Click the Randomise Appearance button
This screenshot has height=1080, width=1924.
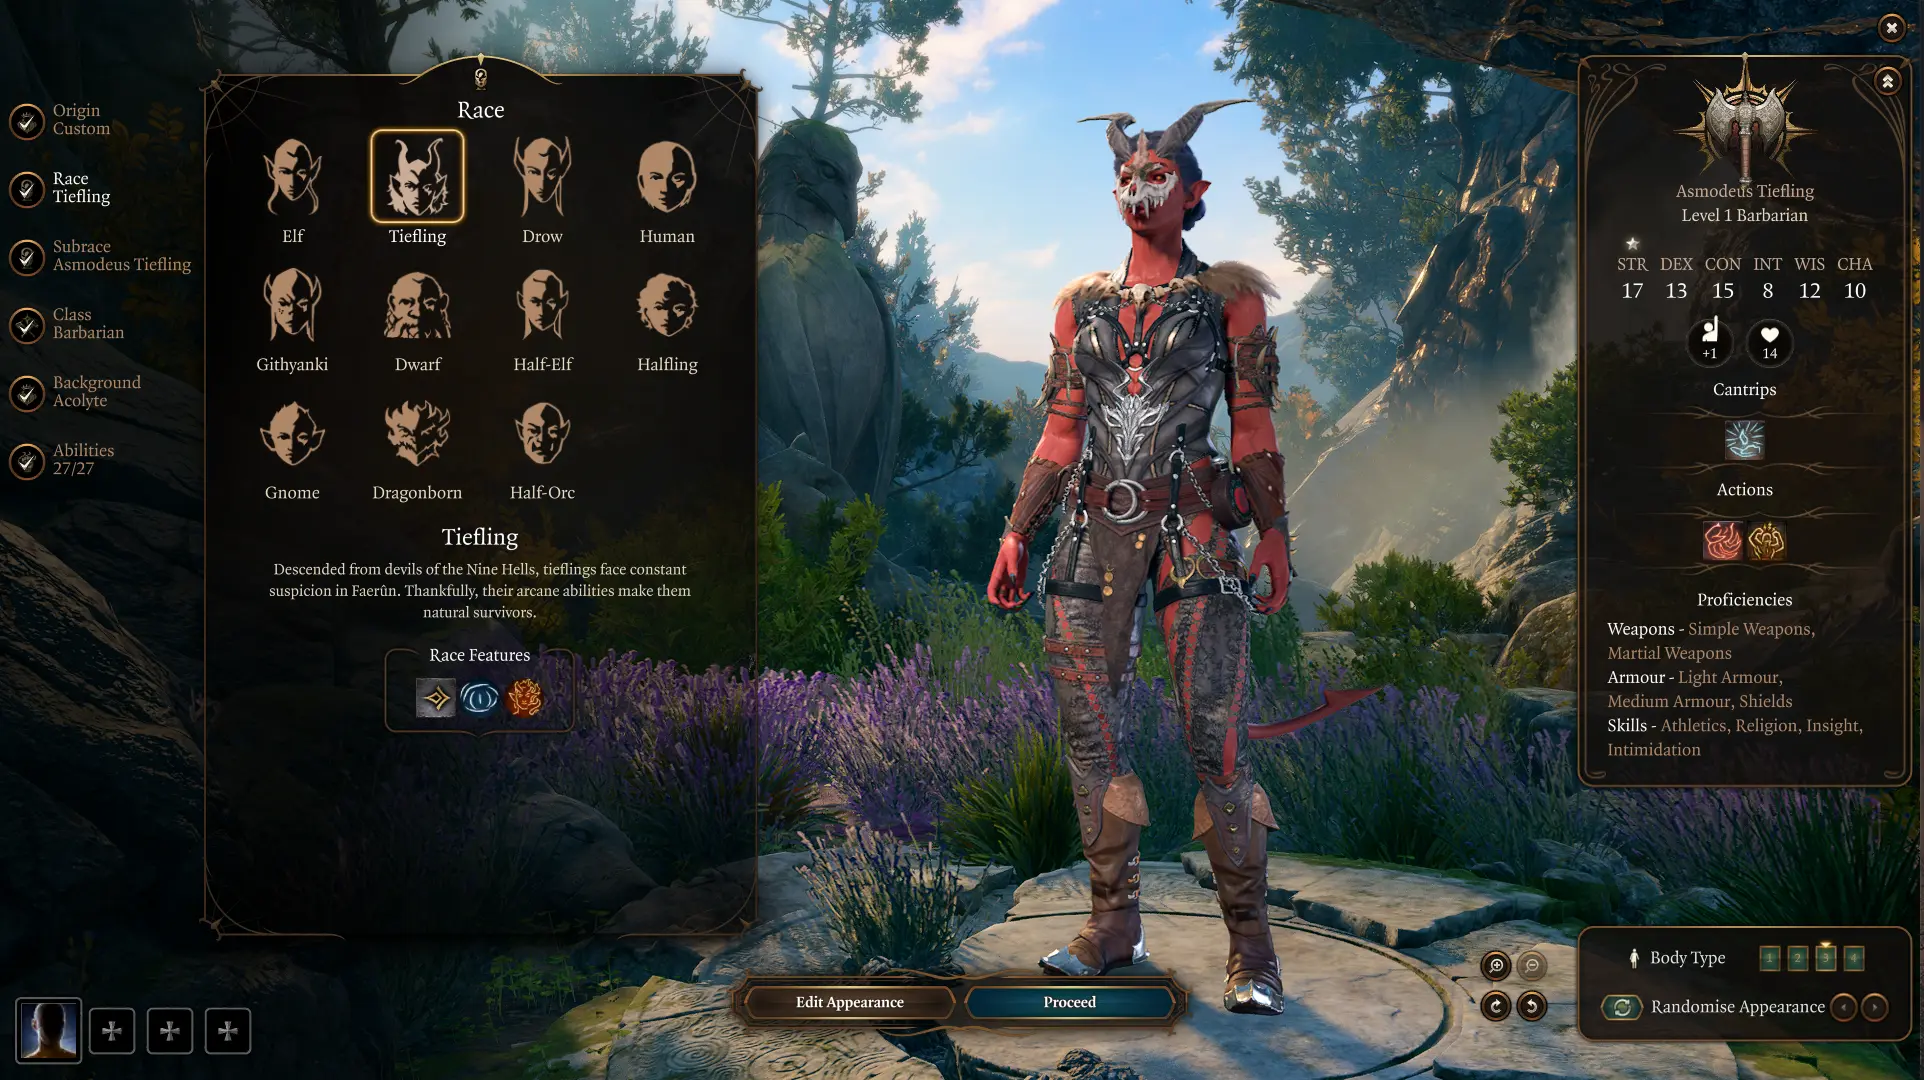click(1623, 1007)
